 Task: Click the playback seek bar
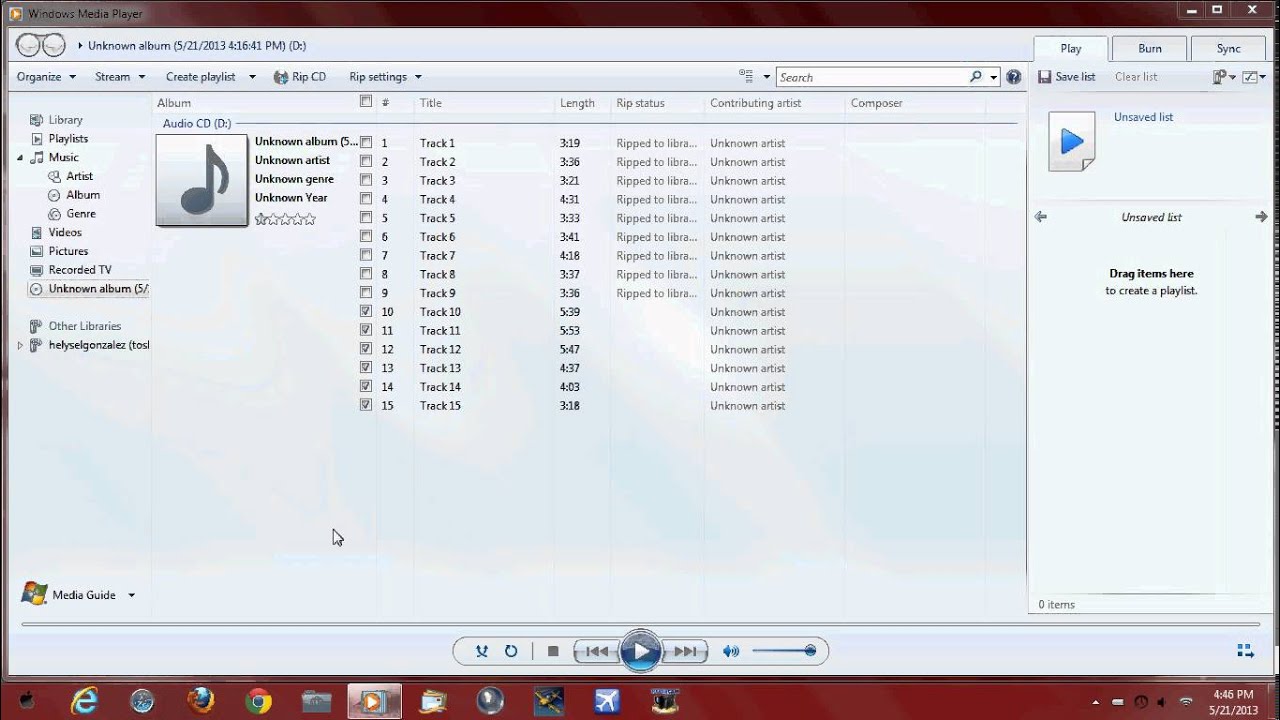(640, 625)
